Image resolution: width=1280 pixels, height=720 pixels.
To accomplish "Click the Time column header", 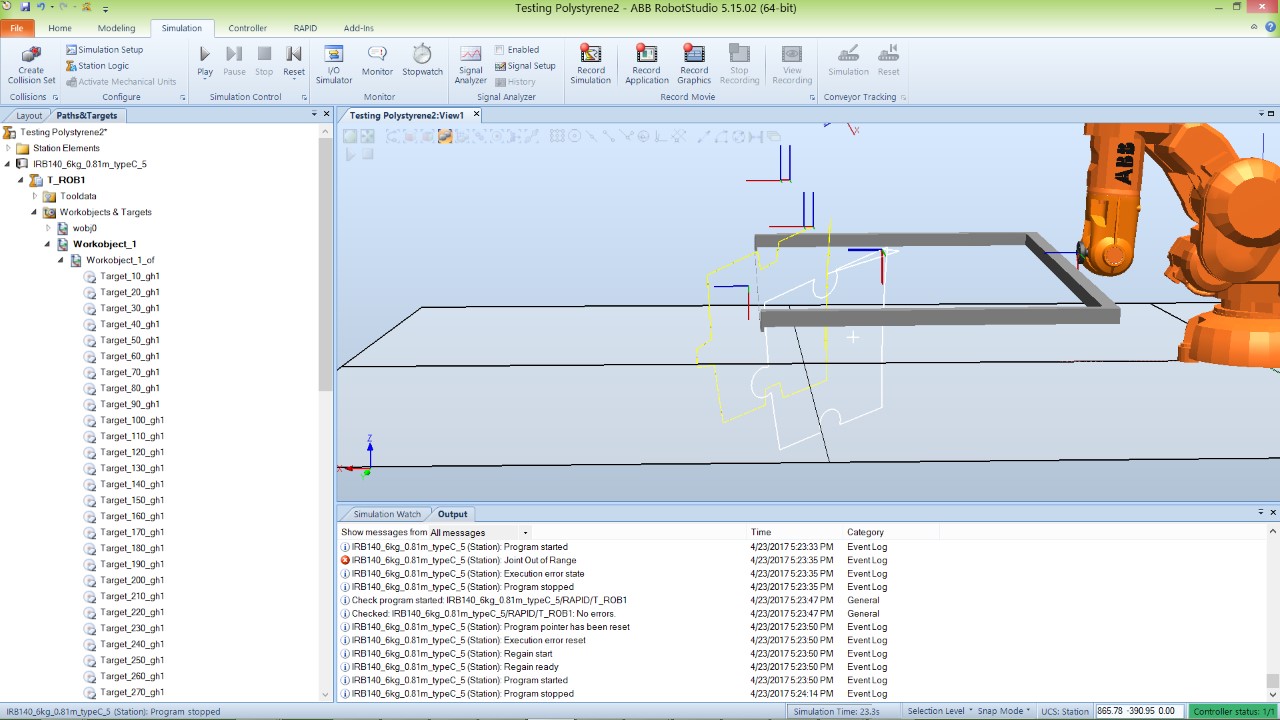I will tap(761, 532).
